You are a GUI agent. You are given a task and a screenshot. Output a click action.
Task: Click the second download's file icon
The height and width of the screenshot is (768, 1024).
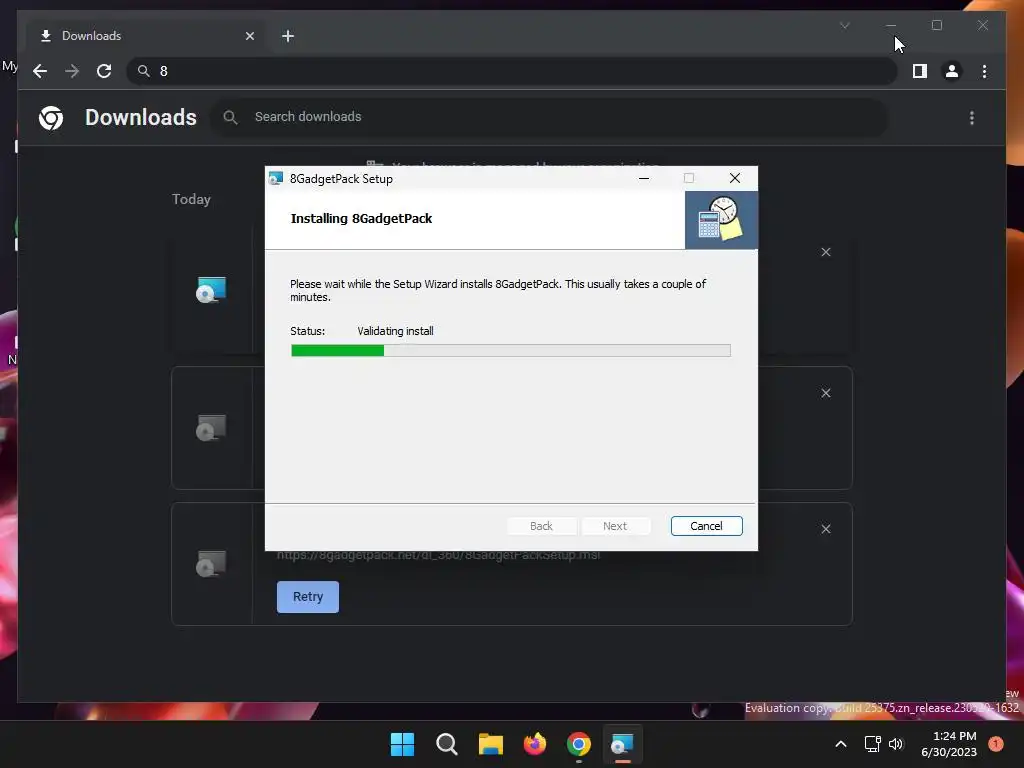coord(211,428)
